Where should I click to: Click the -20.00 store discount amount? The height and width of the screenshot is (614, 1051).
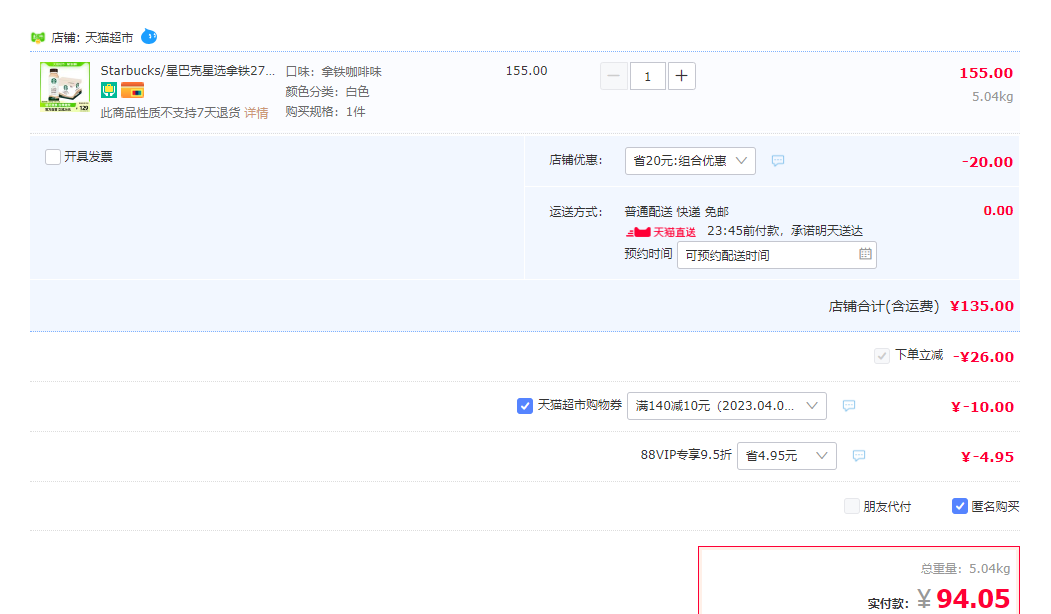pyautogui.click(x=987, y=162)
